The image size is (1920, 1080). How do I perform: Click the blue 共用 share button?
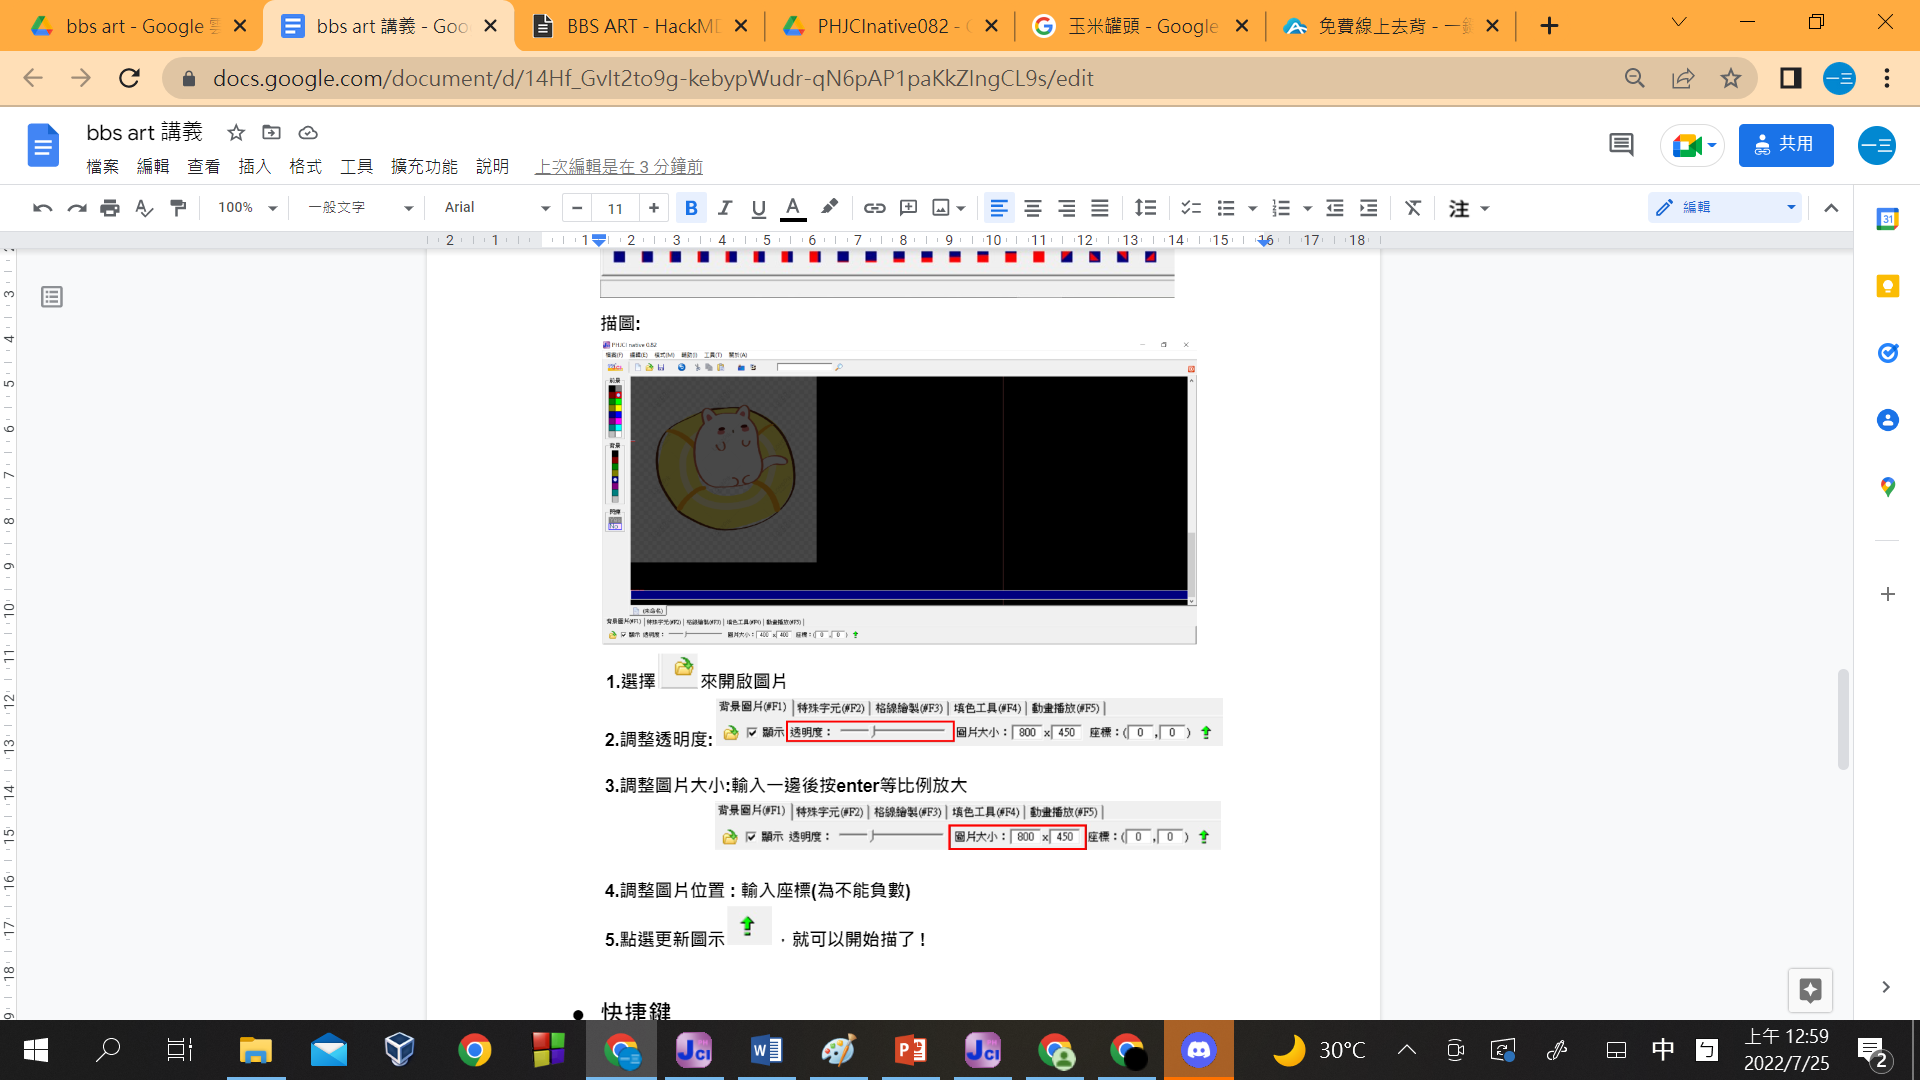(x=1785, y=145)
